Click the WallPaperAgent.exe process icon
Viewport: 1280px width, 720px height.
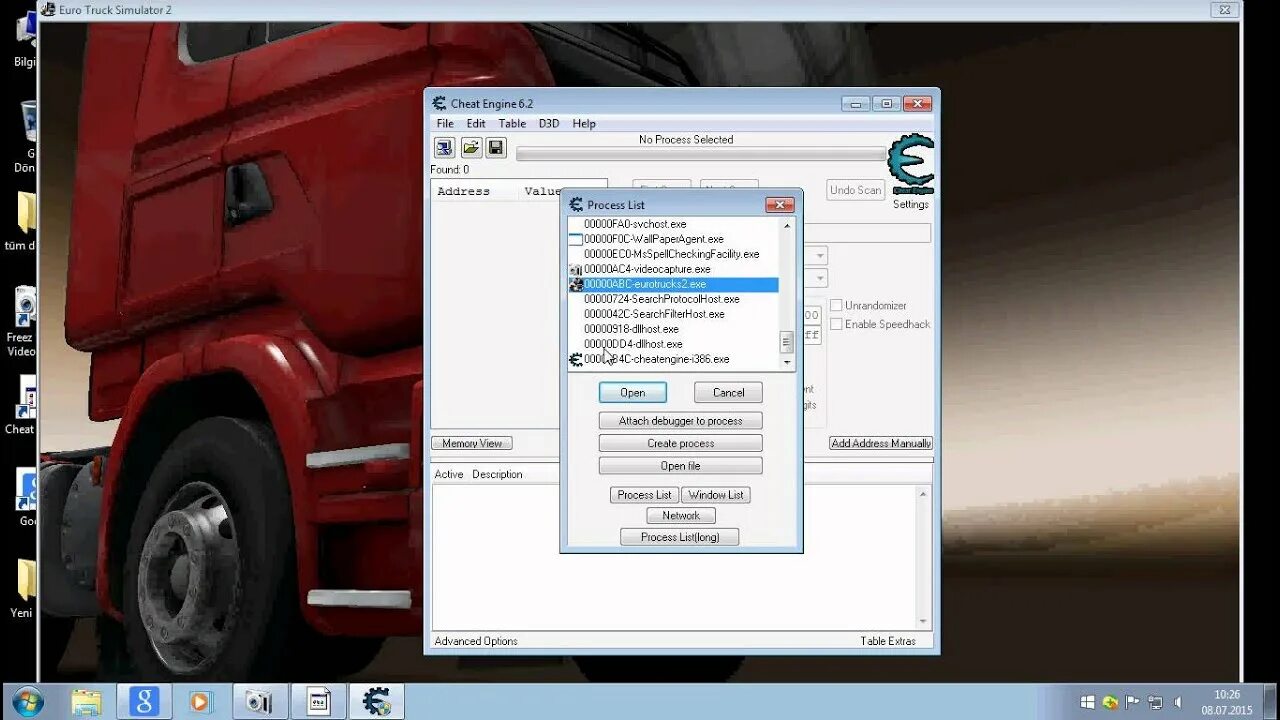tap(576, 239)
